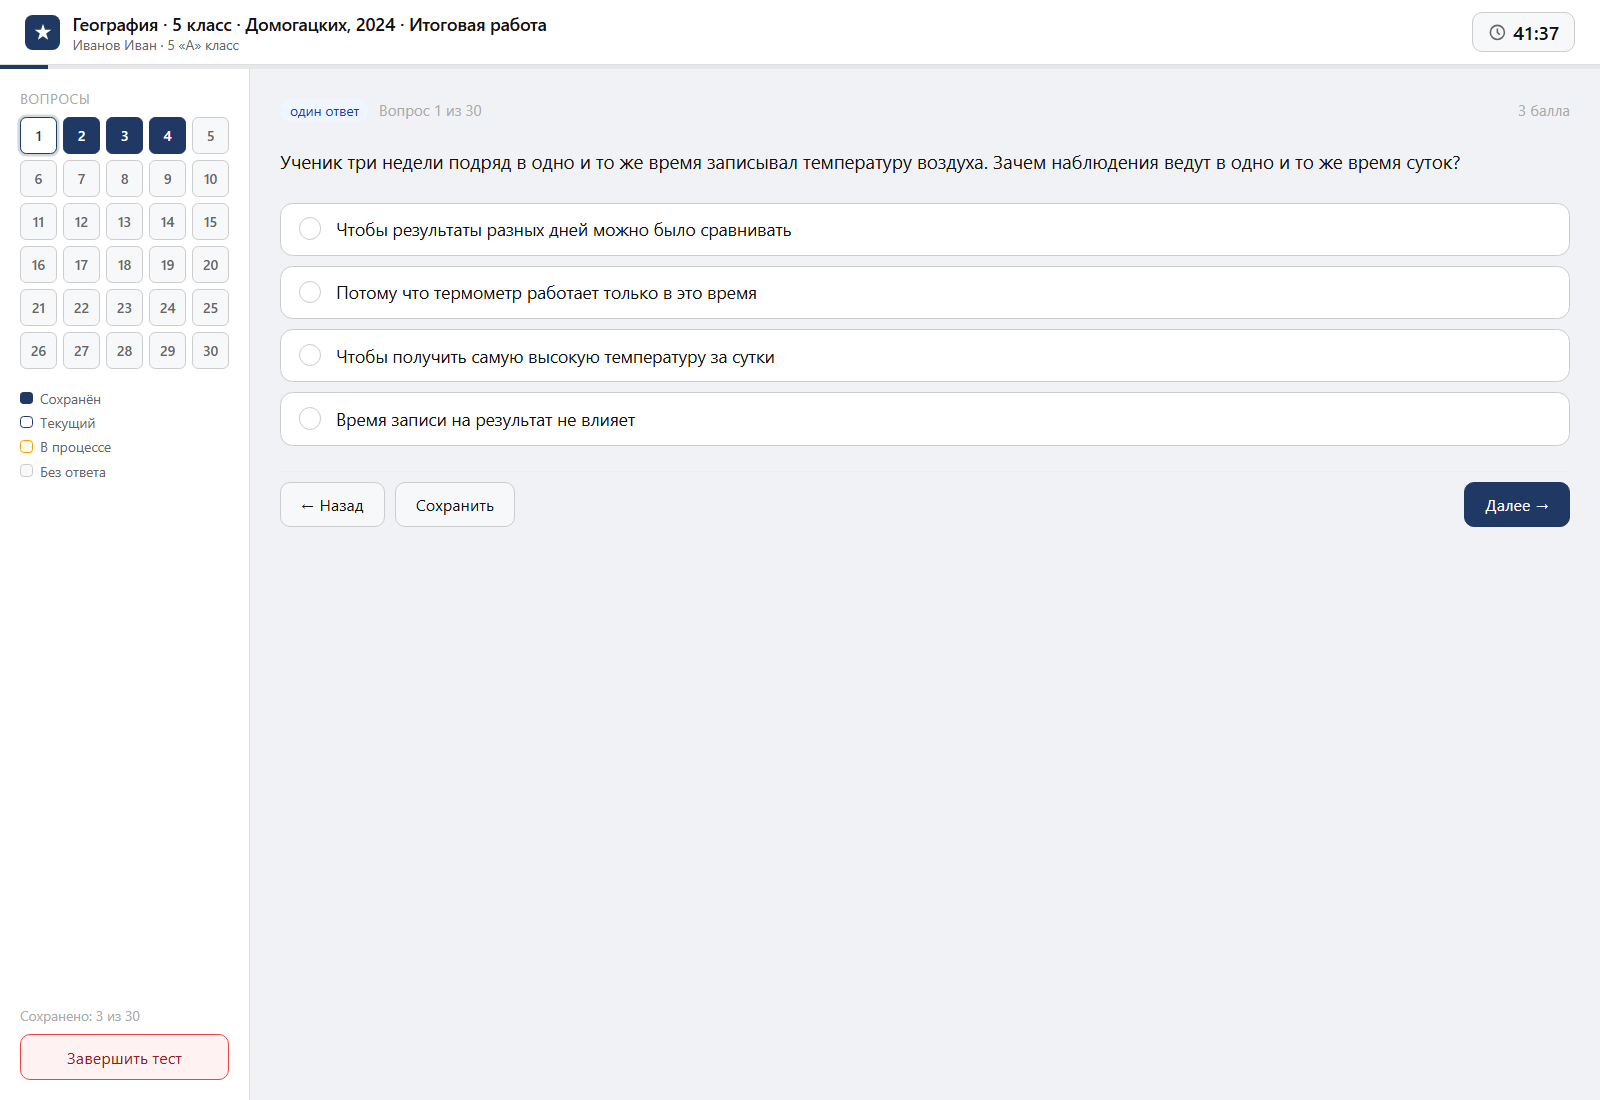Select answer 'Потому что термометр работает только в это время'

point(924,293)
